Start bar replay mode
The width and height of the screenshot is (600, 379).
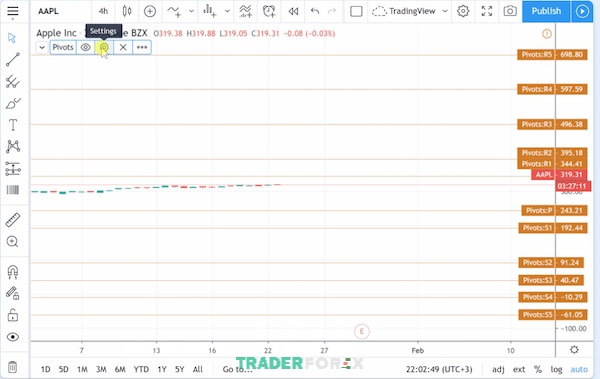[x=293, y=11]
